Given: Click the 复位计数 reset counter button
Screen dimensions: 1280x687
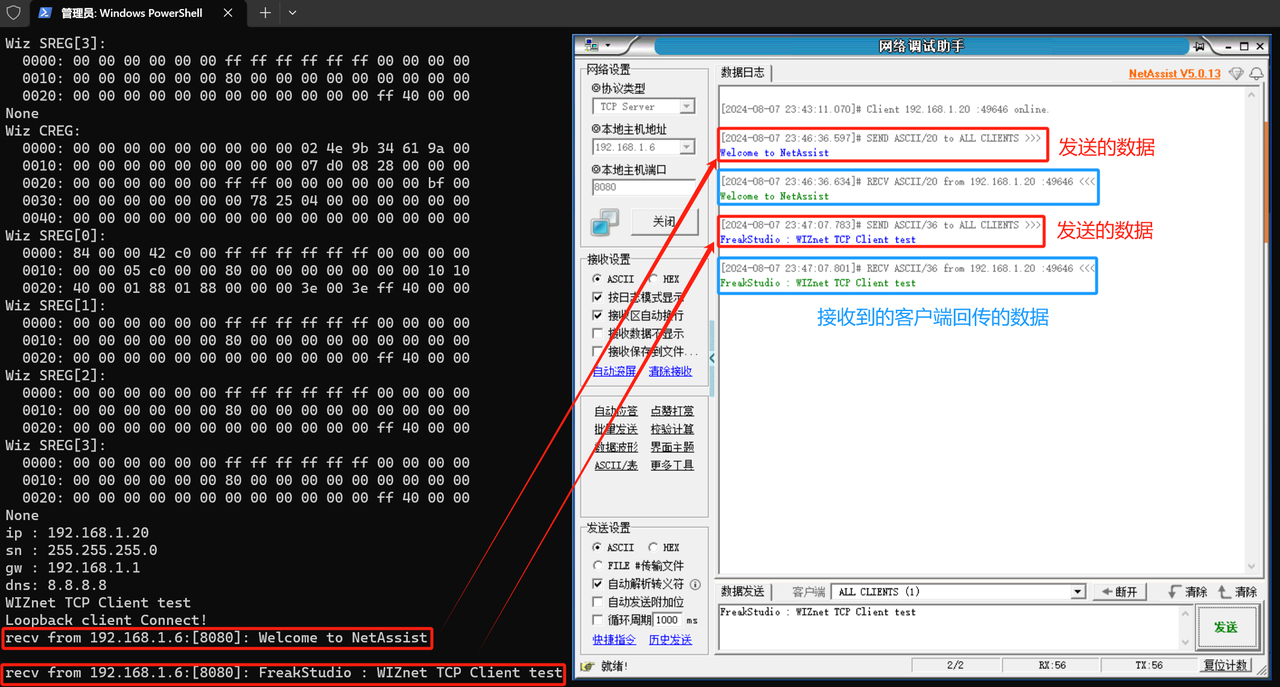Looking at the screenshot, I should (1225, 666).
